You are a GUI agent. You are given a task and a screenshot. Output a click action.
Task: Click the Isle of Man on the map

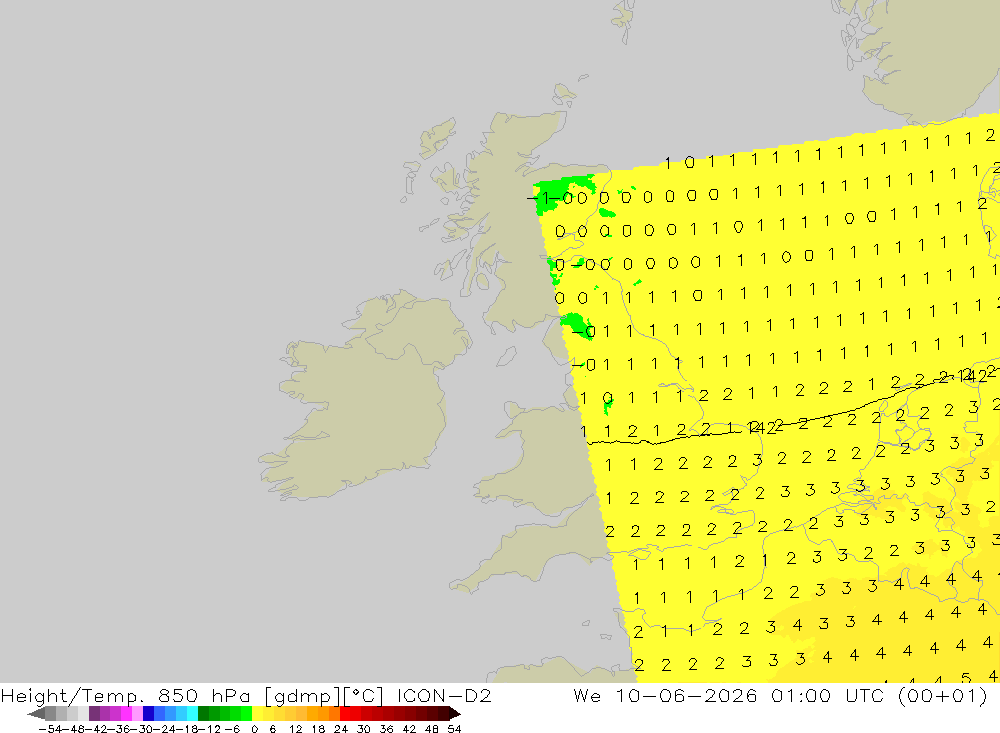tap(506, 356)
